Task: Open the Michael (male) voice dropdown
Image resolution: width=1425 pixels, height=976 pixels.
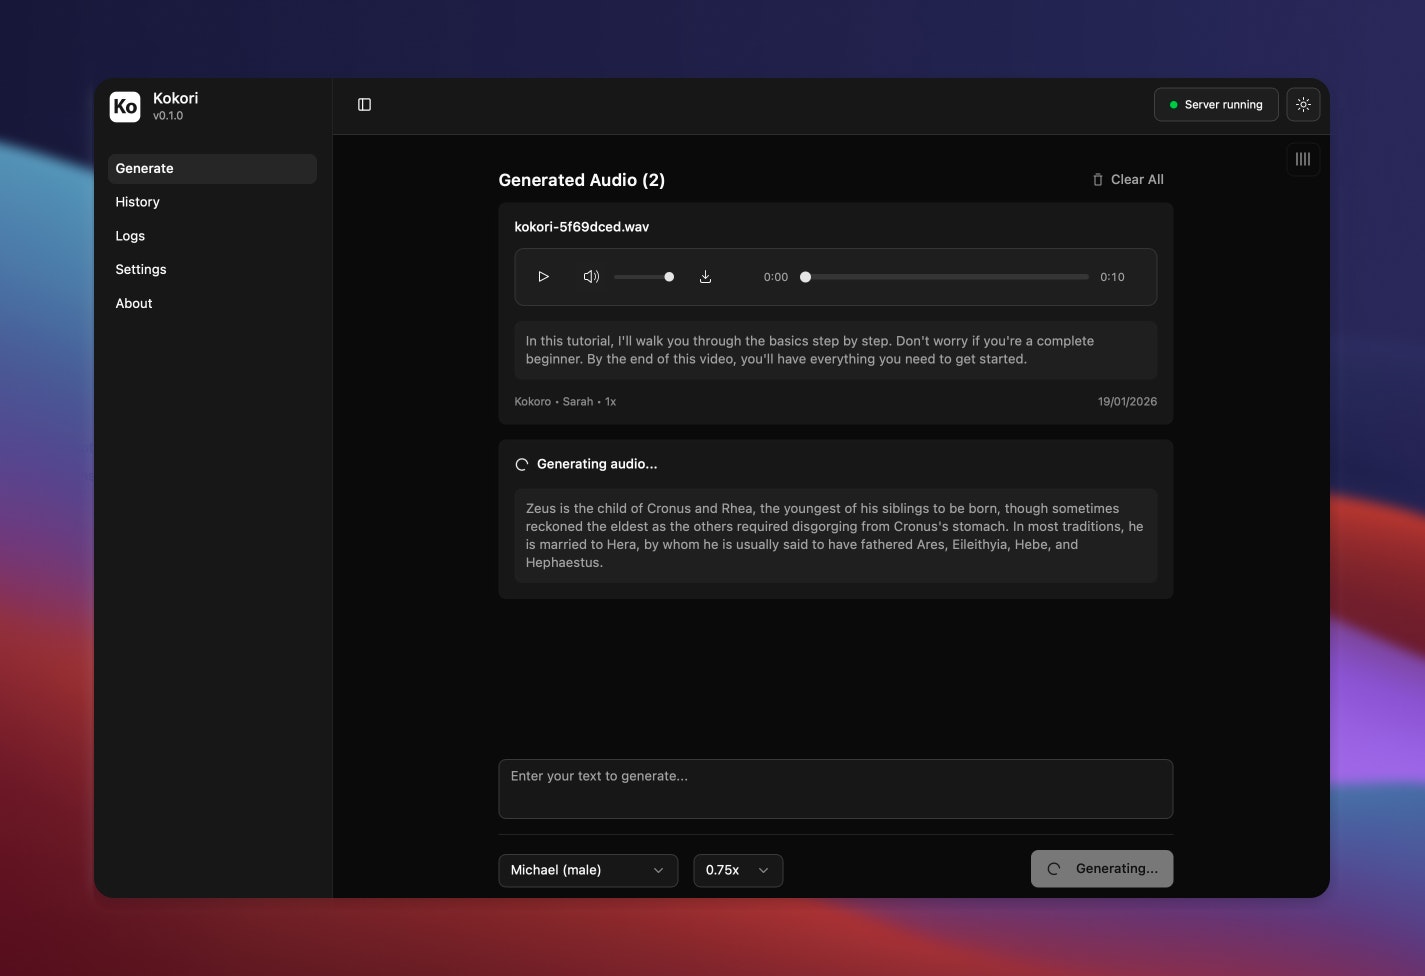Action: pyautogui.click(x=588, y=870)
